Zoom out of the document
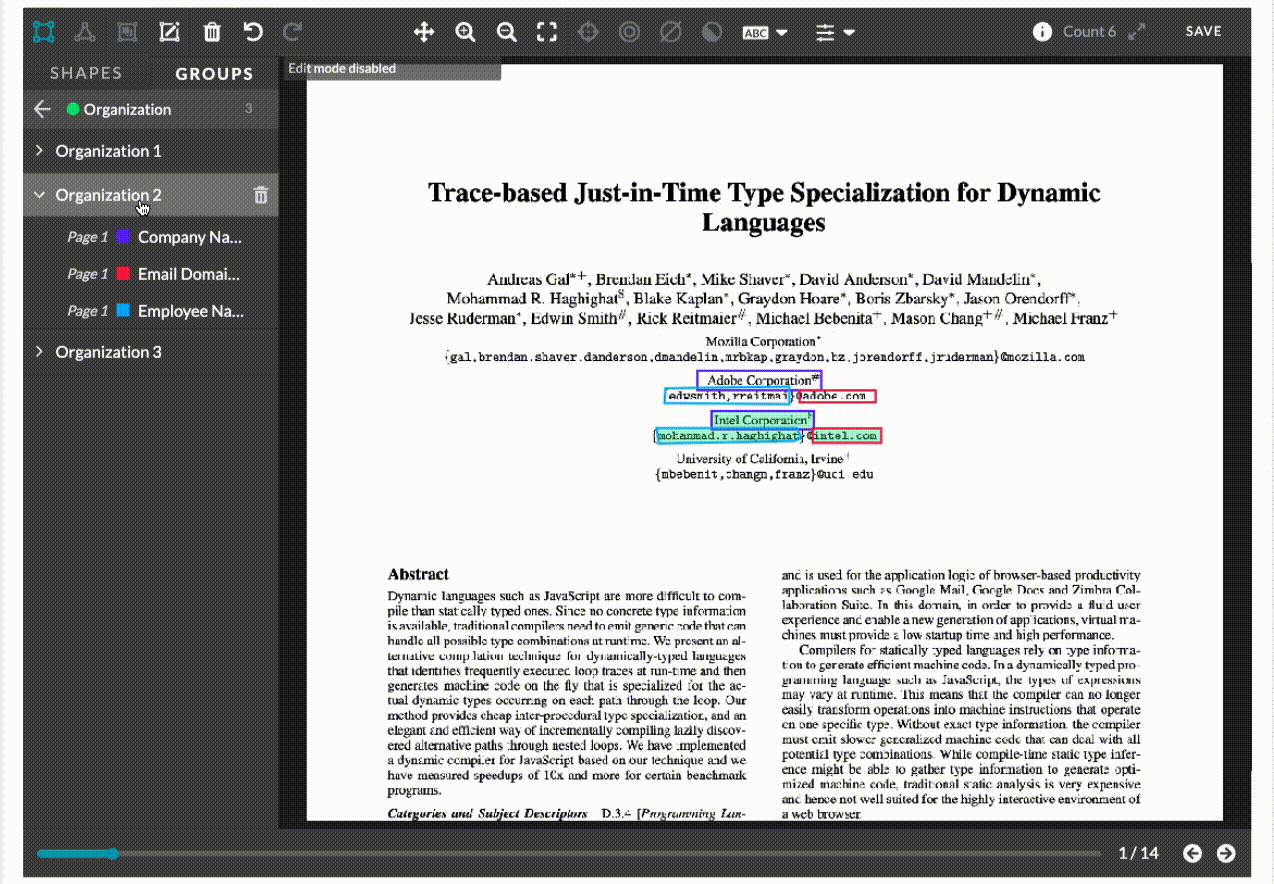1274x884 pixels. 507,32
